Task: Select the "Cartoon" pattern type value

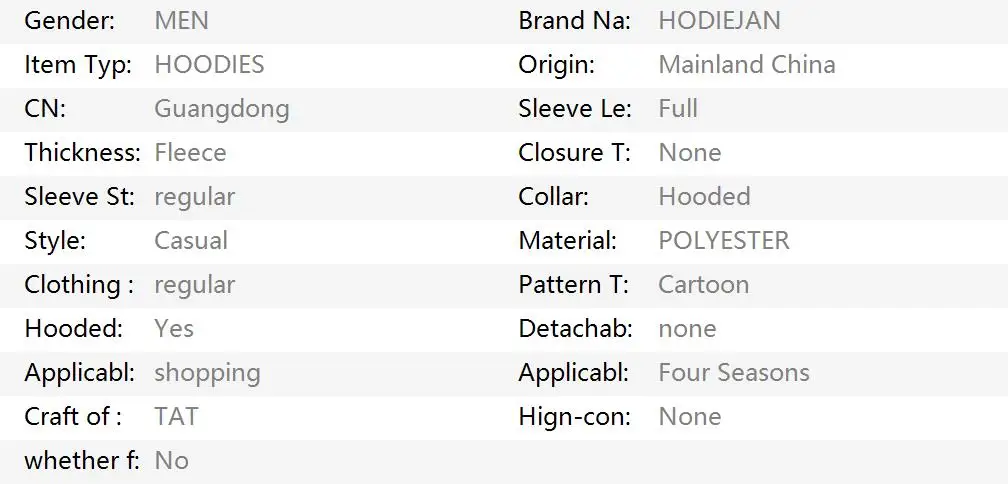Action: click(x=703, y=285)
